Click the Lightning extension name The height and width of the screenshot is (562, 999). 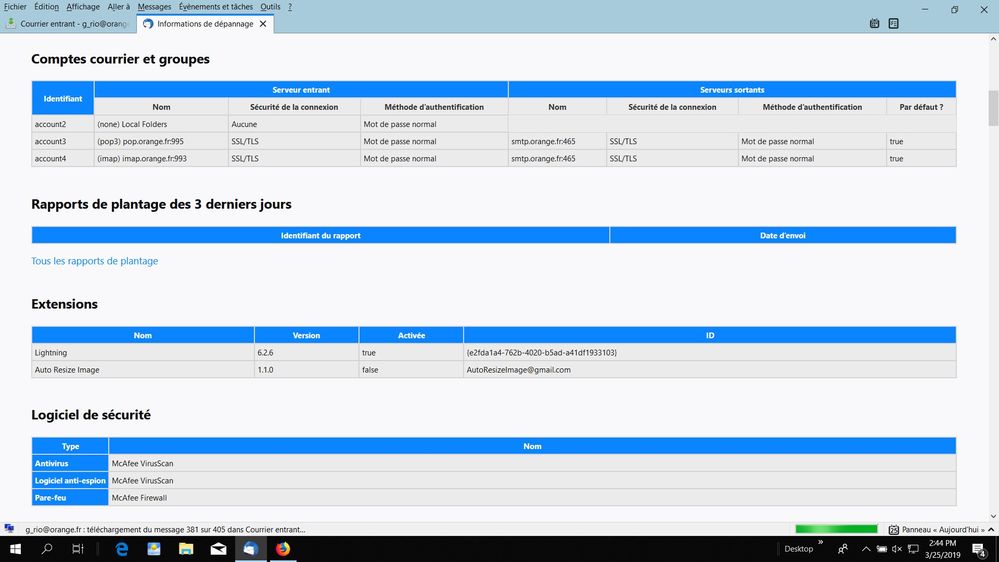pyautogui.click(x=51, y=352)
